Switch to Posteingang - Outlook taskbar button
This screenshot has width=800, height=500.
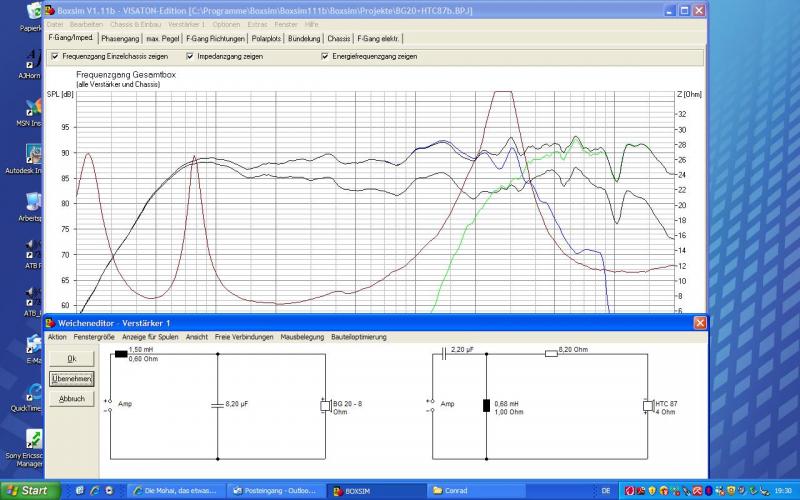(276, 491)
